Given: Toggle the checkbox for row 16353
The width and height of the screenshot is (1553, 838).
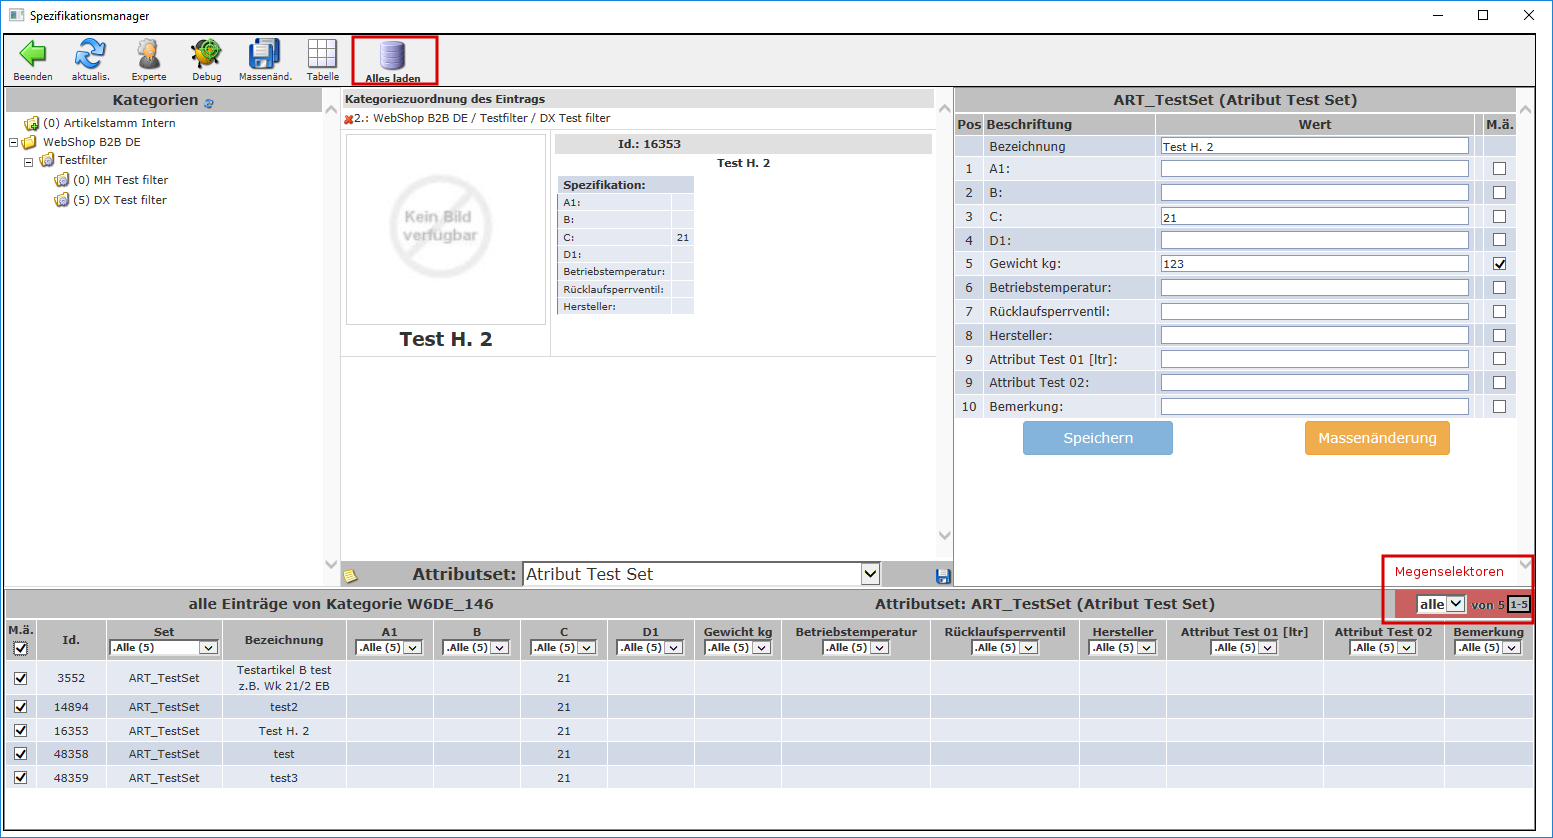Looking at the screenshot, I should point(21,731).
